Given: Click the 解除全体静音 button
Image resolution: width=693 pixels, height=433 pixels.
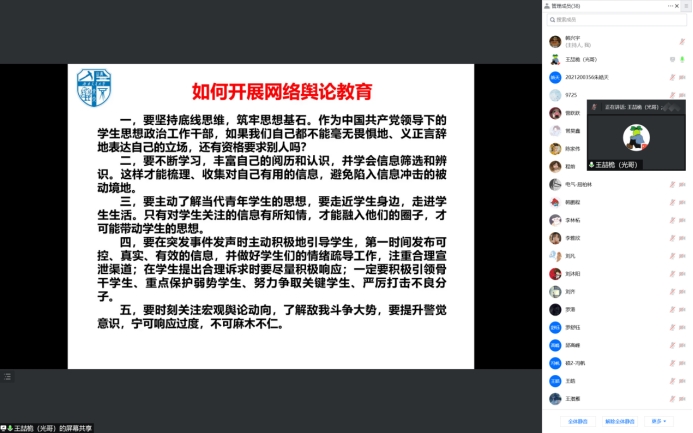Looking at the screenshot, I should point(620,421).
